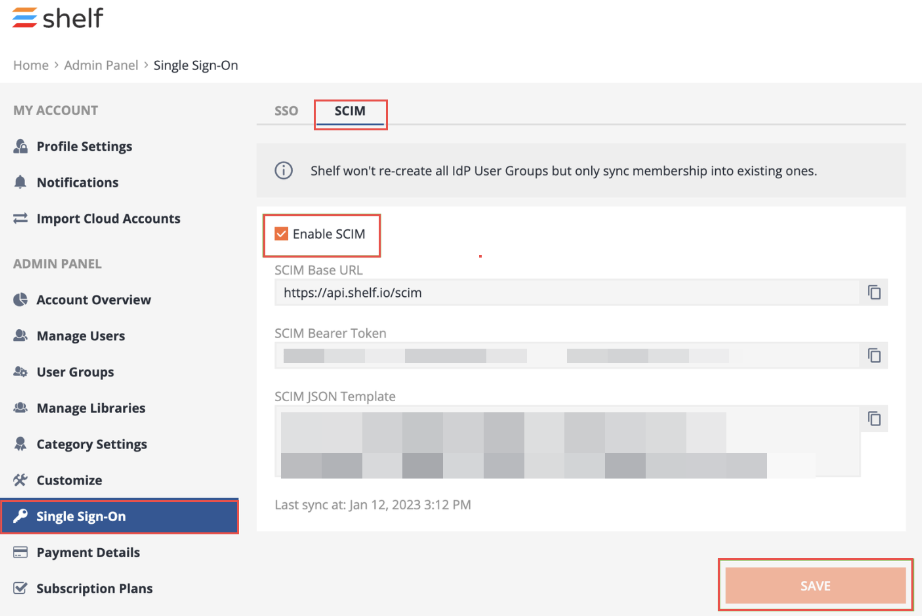Click the SCIM JSON Template text area
Viewport: 922px width, 616px height.
pos(567,441)
